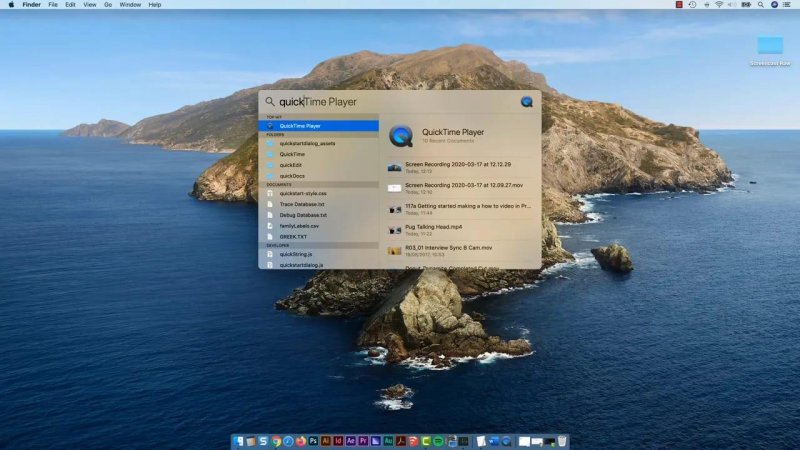The height and width of the screenshot is (450, 800).
Task: Launch Safari from the Dock
Action: (288, 441)
